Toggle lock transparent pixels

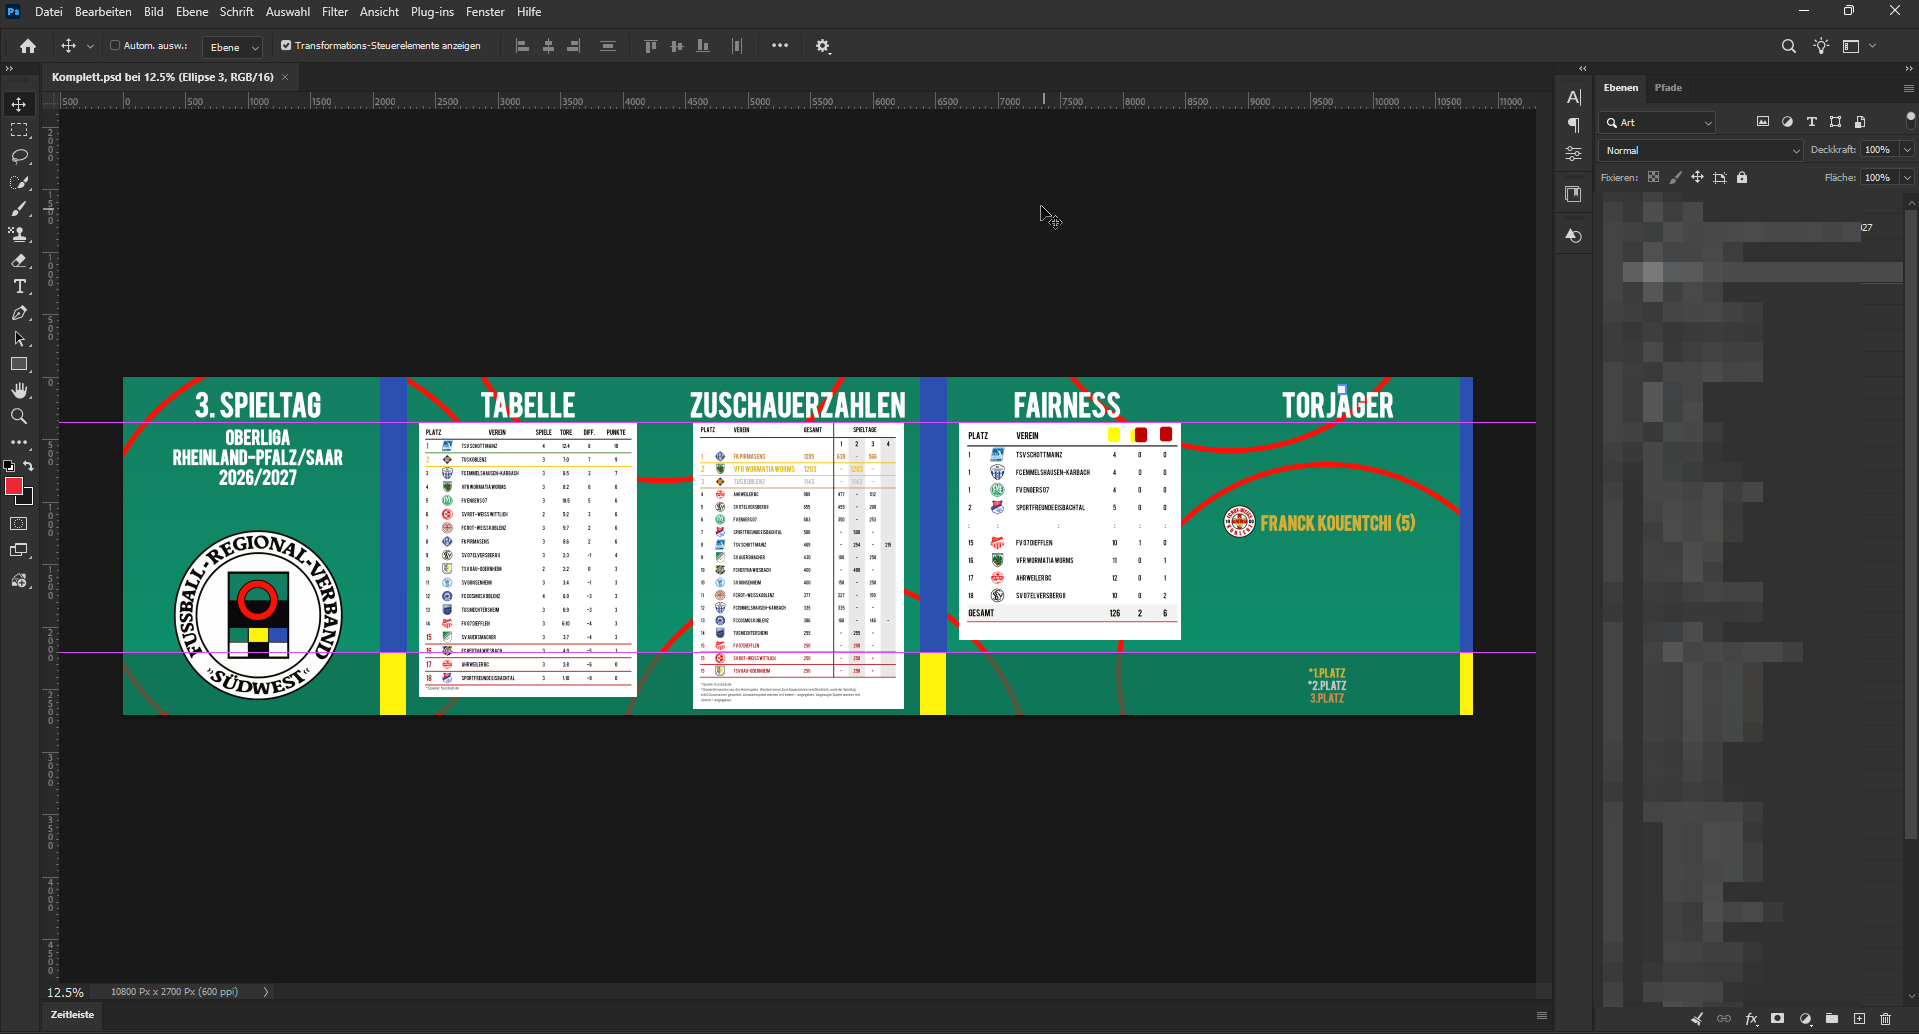pyautogui.click(x=1653, y=177)
